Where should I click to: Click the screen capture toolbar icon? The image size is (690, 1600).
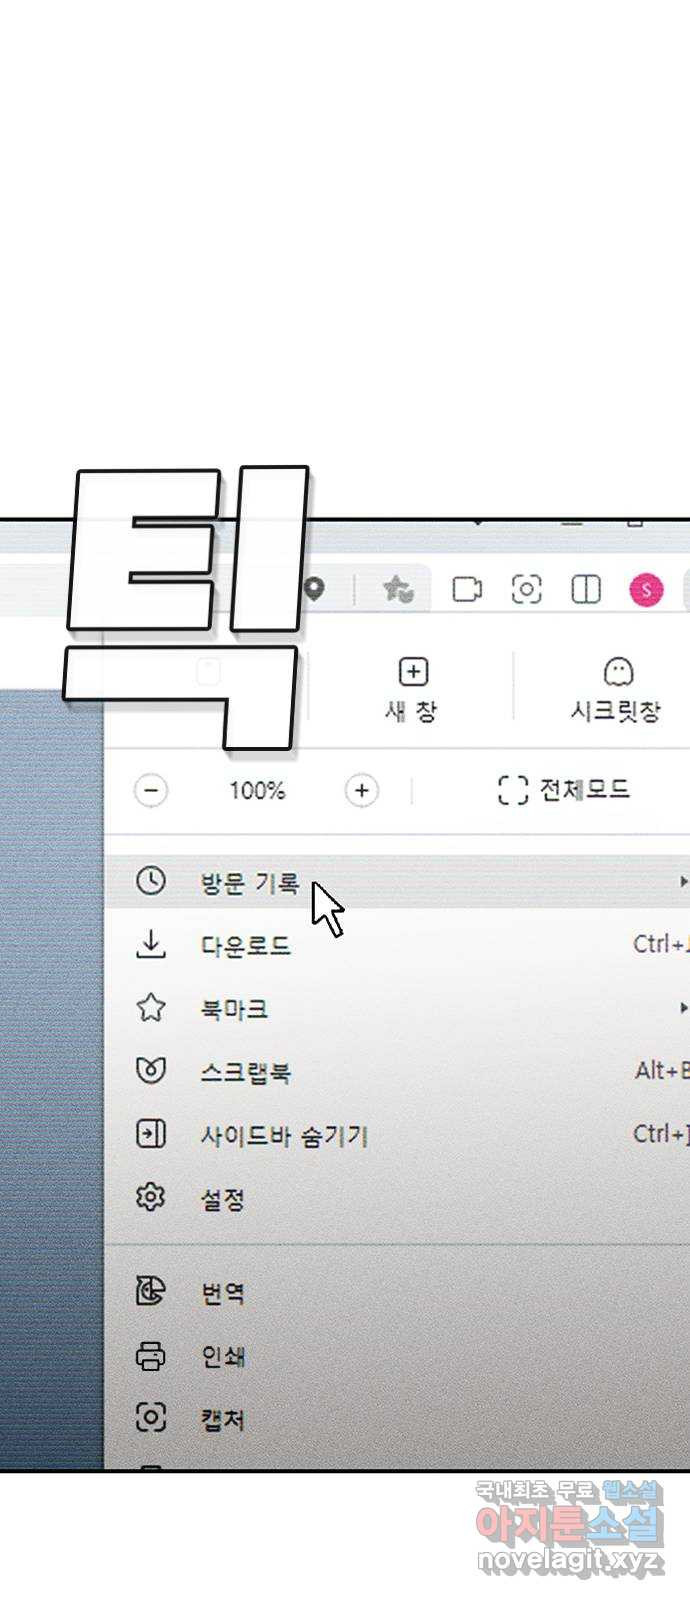[526, 589]
